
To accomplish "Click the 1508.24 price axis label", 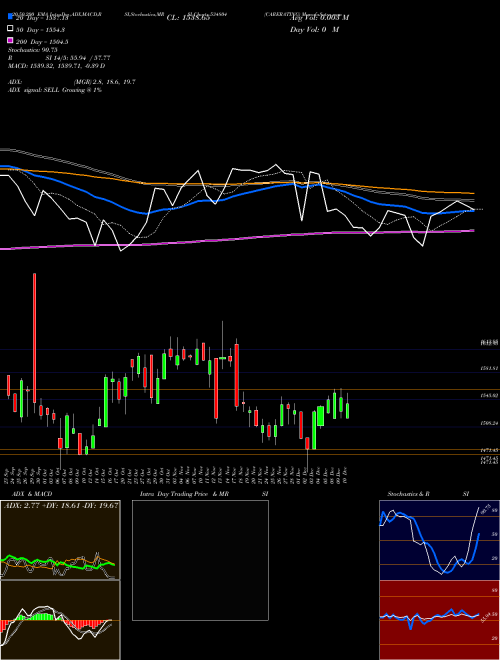I will [489, 423].
